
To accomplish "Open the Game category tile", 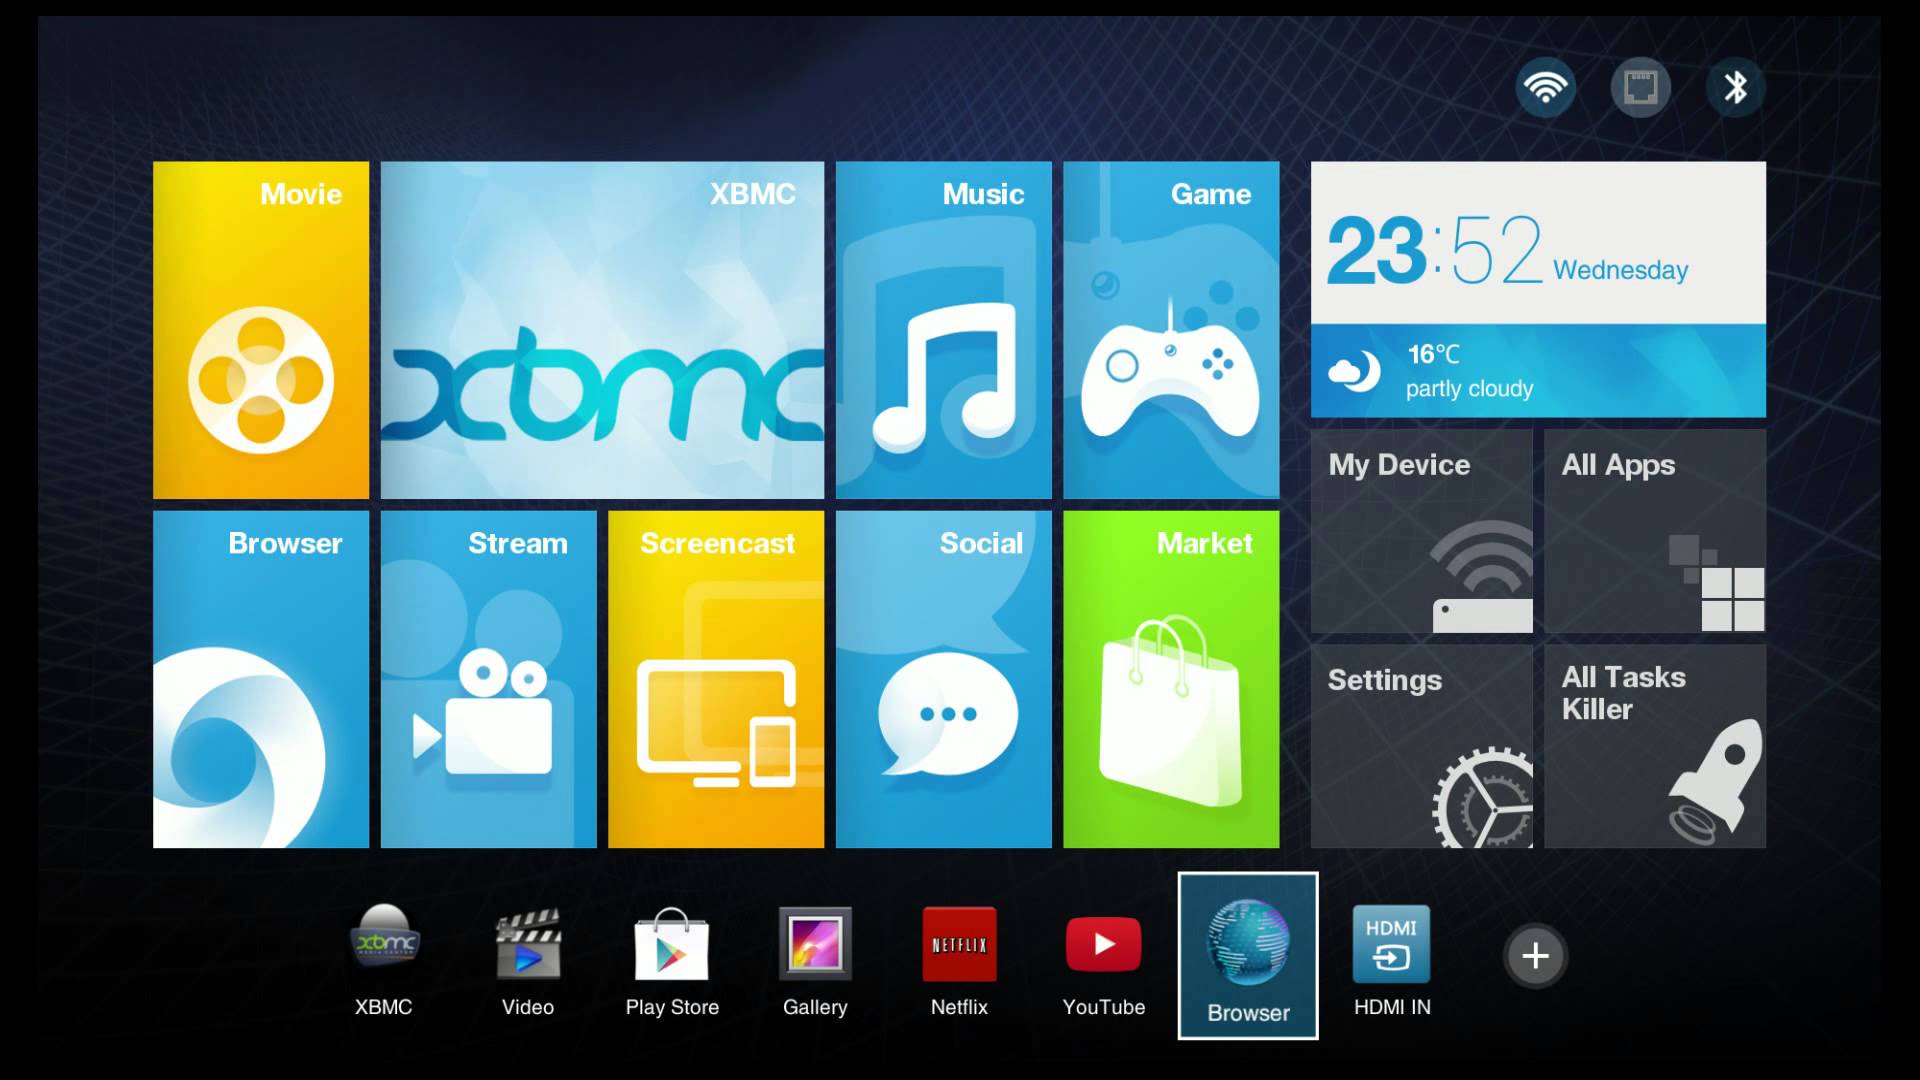I will (x=1171, y=330).
